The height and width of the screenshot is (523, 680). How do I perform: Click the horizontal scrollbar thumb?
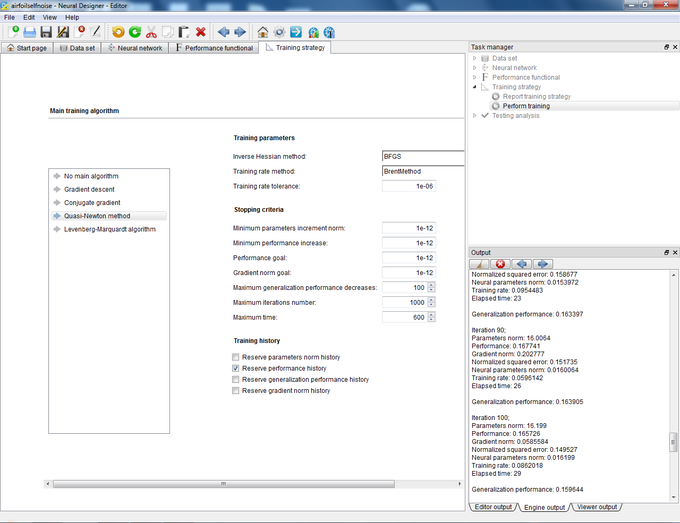click(x=224, y=484)
